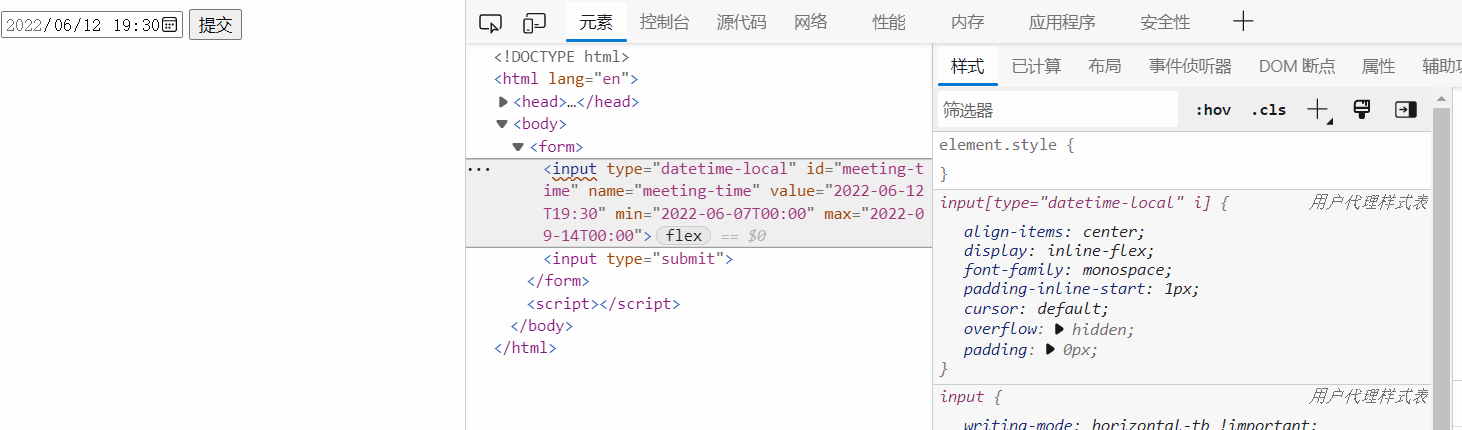The width and height of the screenshot is (1462, 430).
Task: Open the 安全性 tab
Action: pyautogui.click(x=1165, y=22)
